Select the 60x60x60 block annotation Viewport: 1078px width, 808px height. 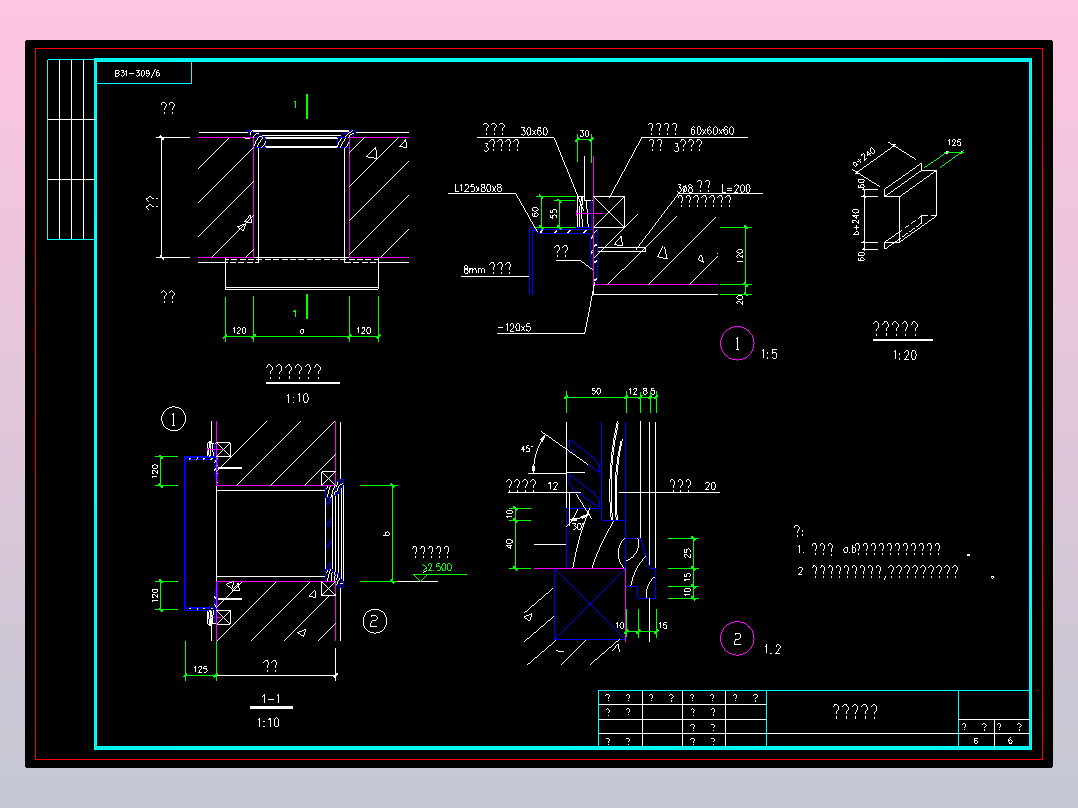712,131
